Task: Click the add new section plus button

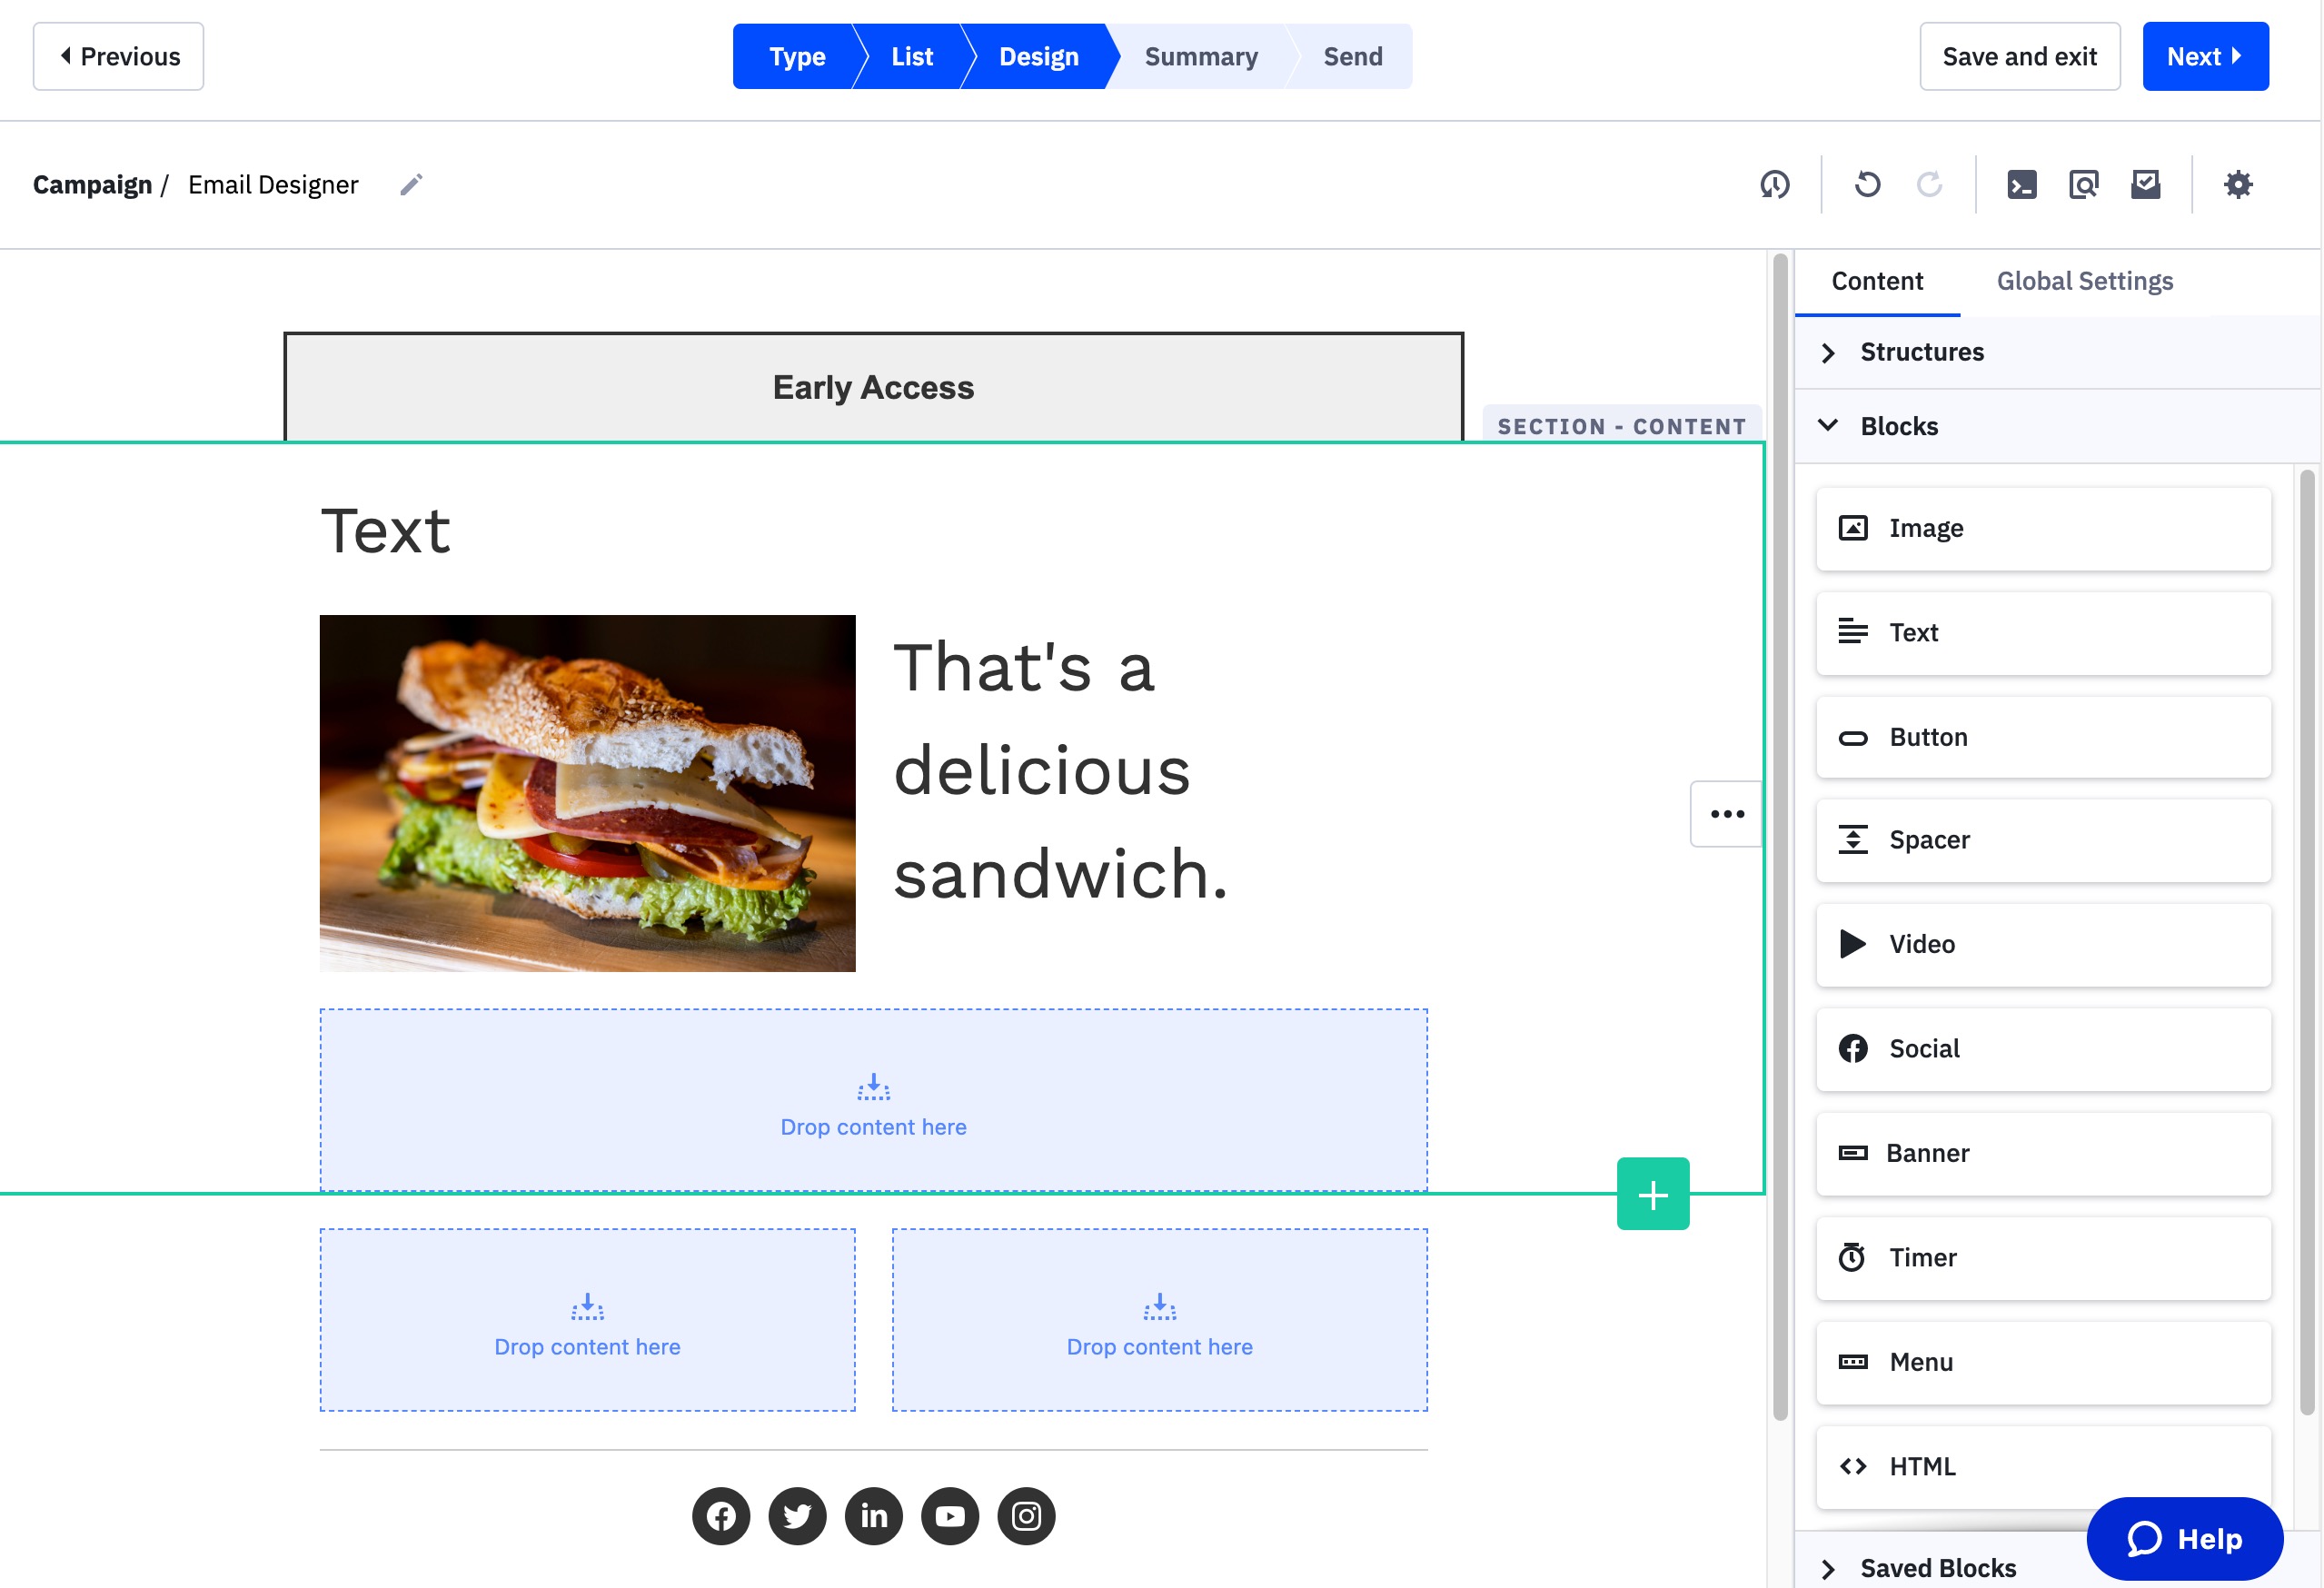Action: pyautogui.click(x=1653, y=1194)
